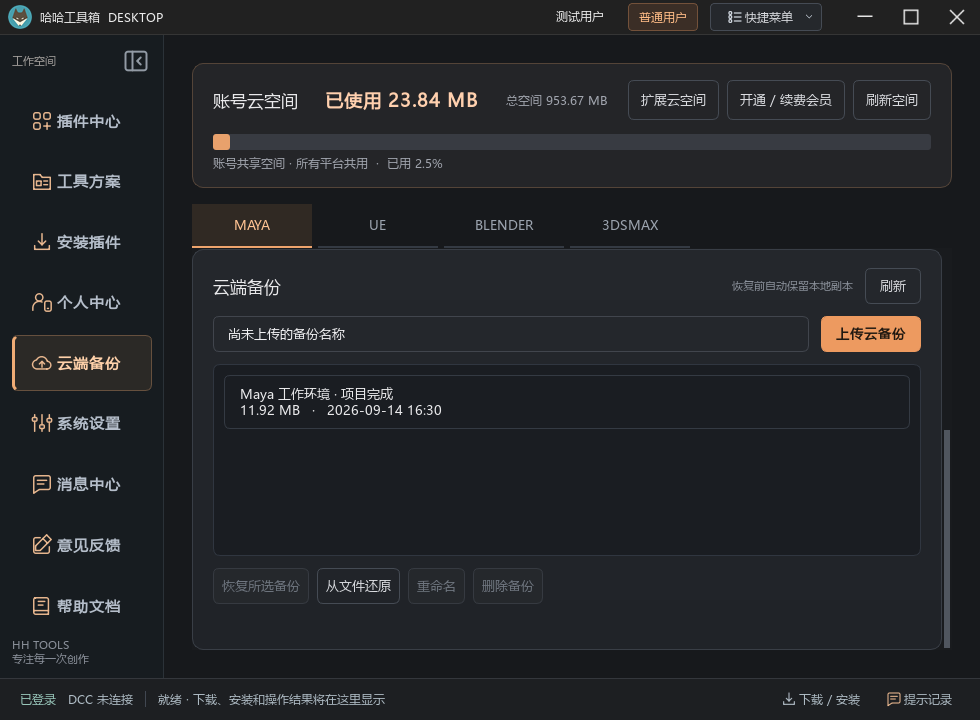Open 帮助文档 from the sidebar
The width and height of the screenshot is (980, 720).
(82, 606)
